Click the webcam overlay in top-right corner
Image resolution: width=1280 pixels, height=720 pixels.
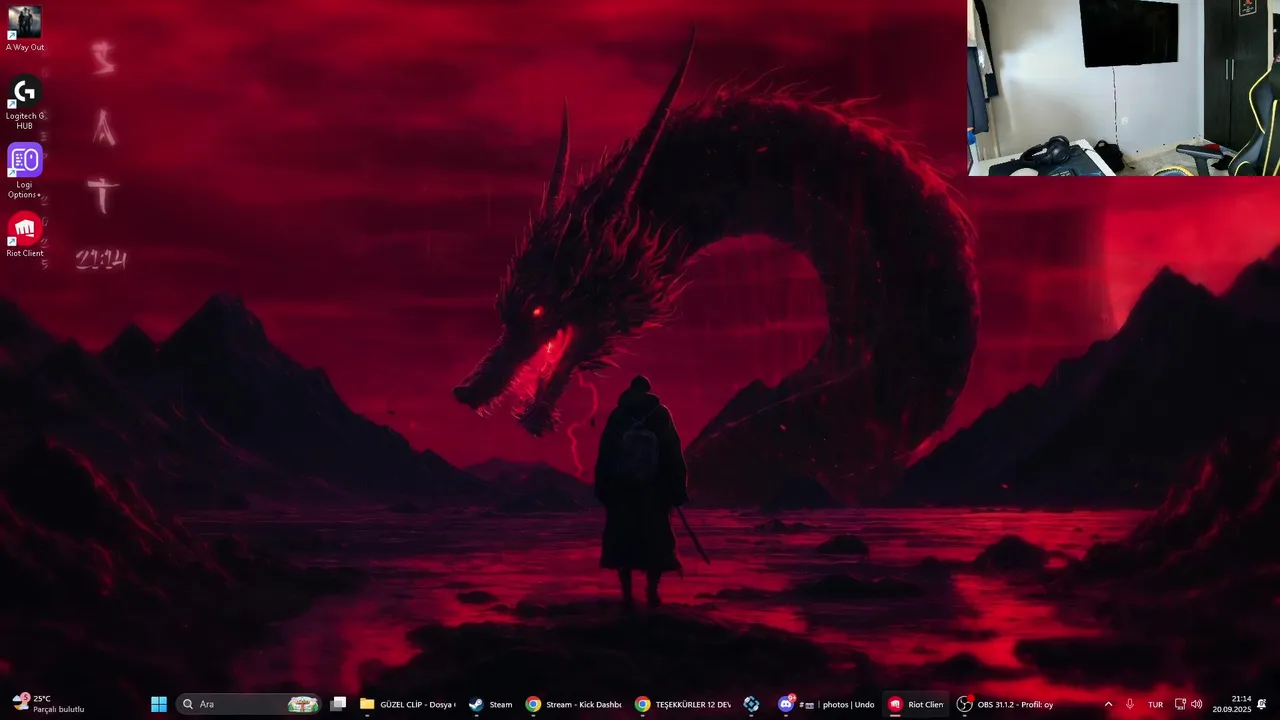pyautogui.click(x=1124, y=88)
